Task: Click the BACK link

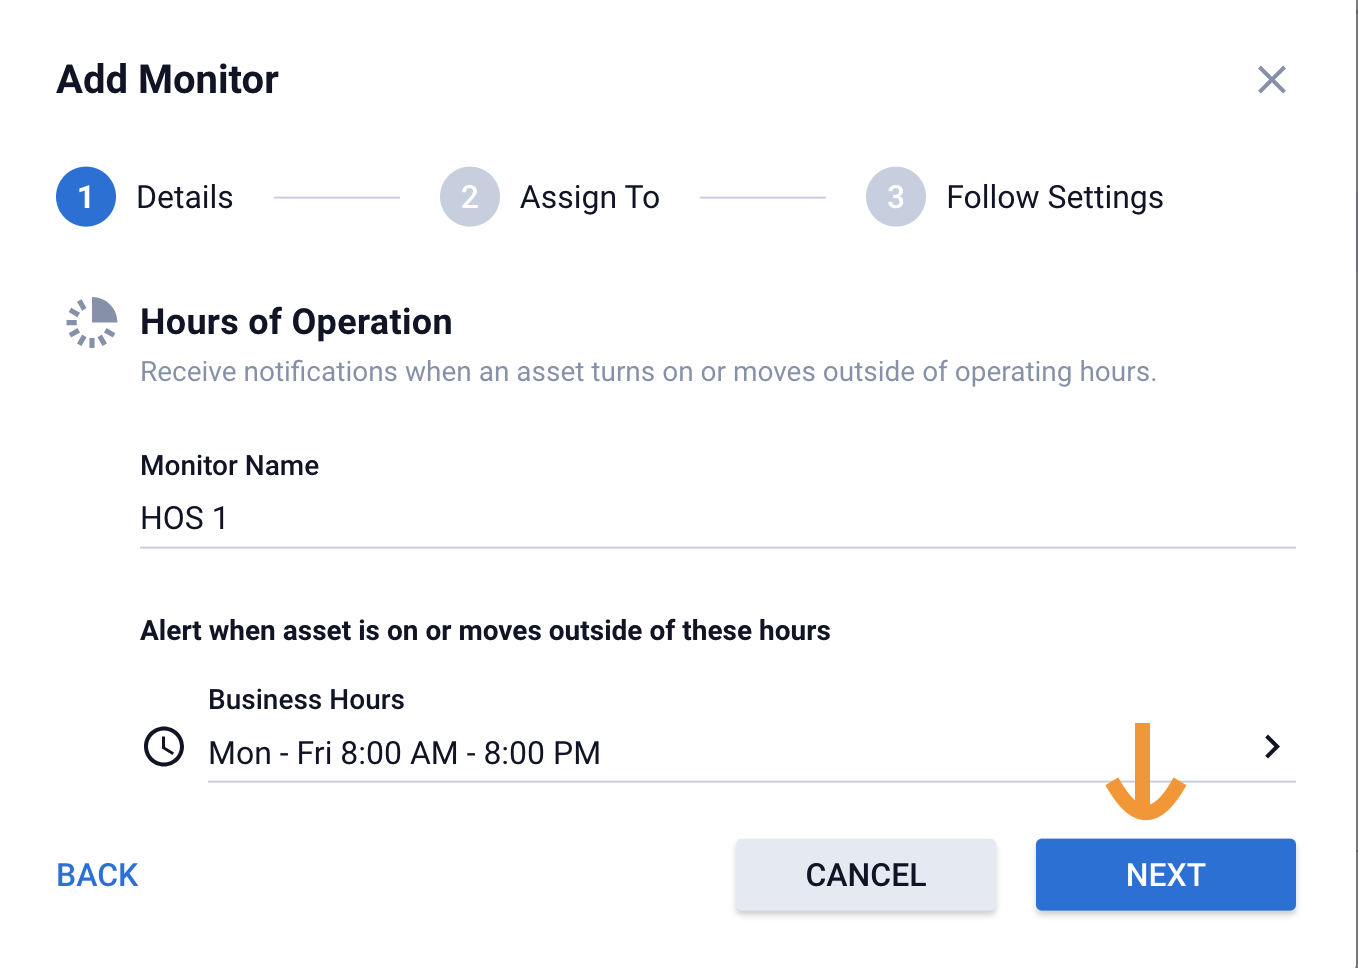Action: pos(97,875)
